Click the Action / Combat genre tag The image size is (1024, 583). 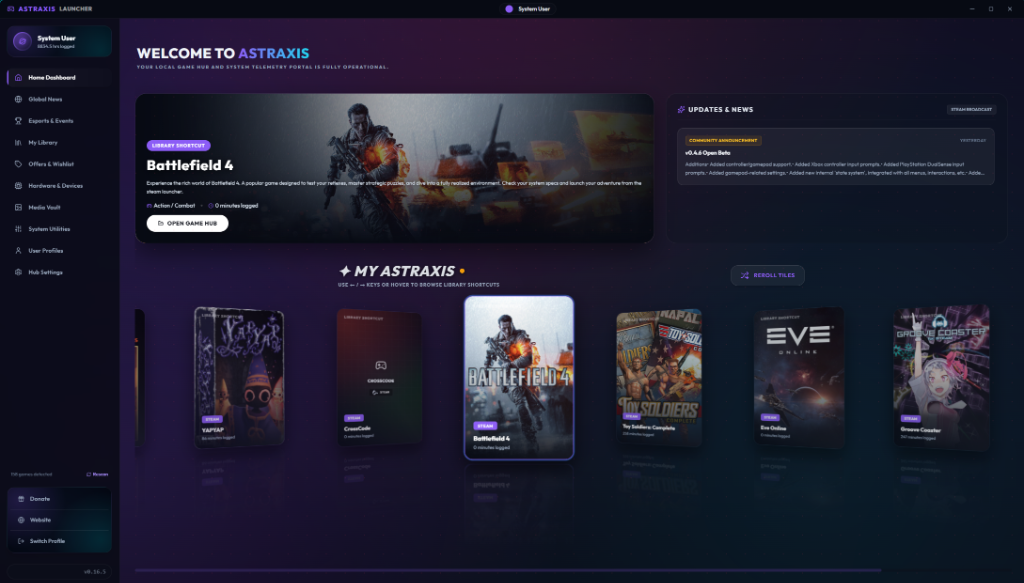pyautogui.click(x=171, y=206)
